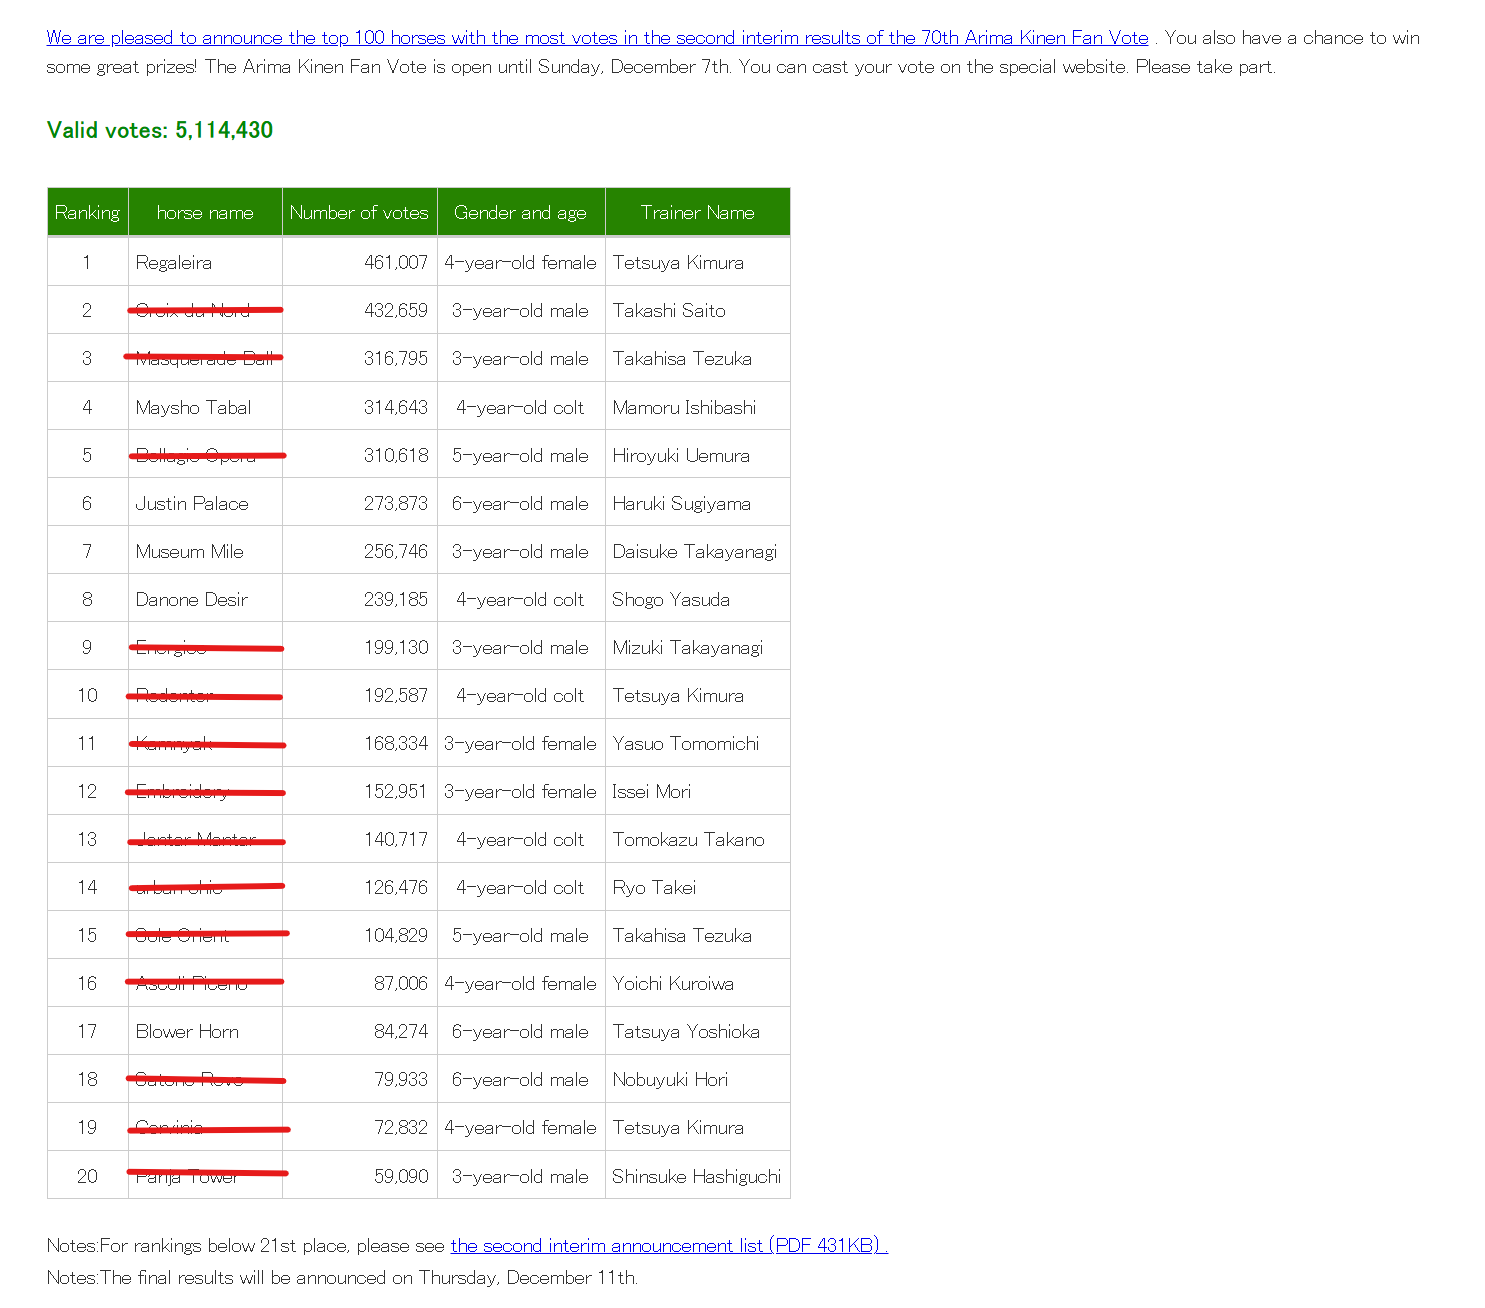Click 4-year-old colt in the Maysho Tabal row

(520, 407)
